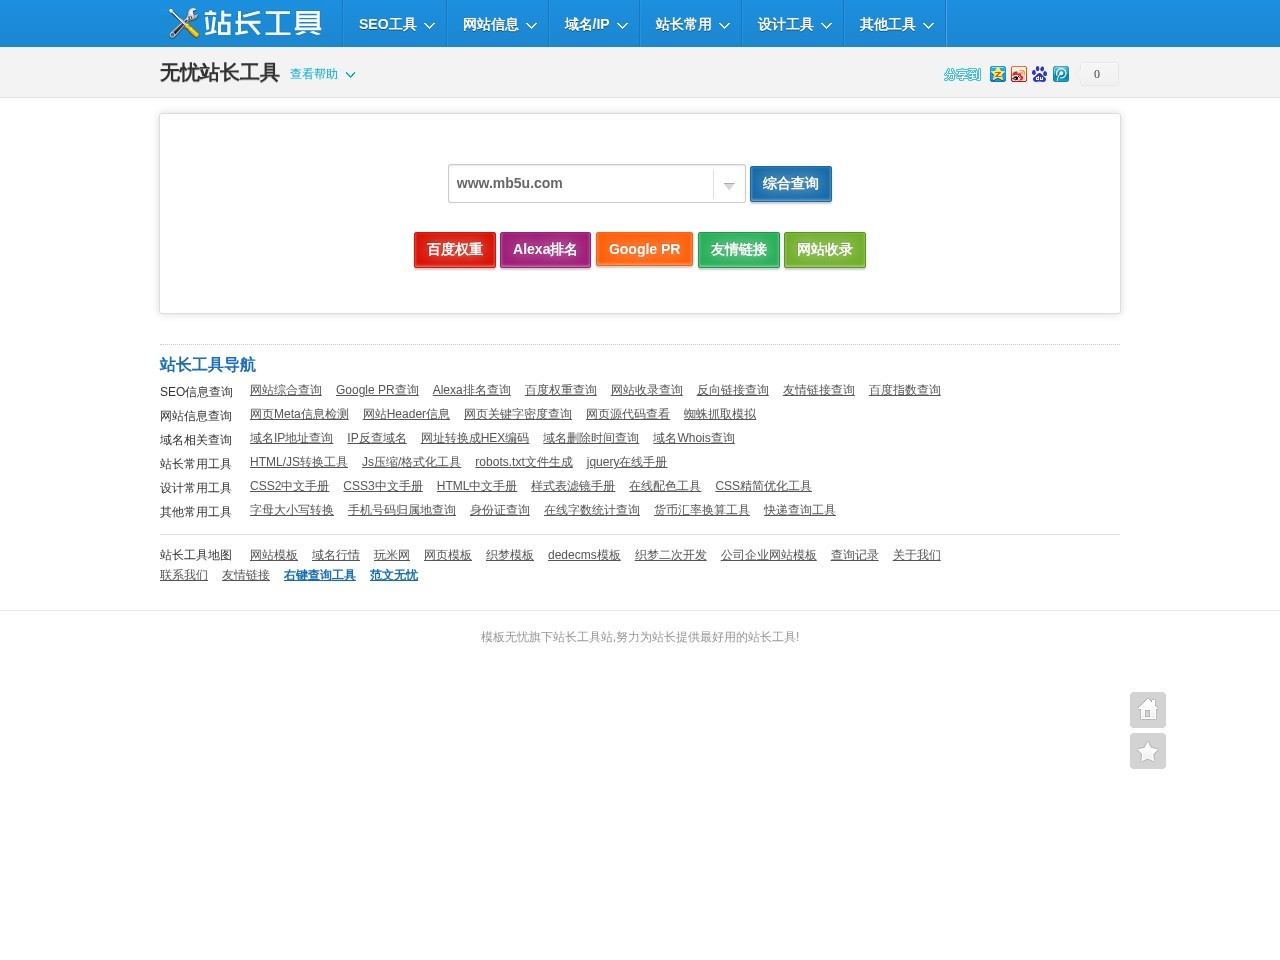Open the 网站信息 dropdown menu
The image size is (1280, 960).
click(498, 24)
